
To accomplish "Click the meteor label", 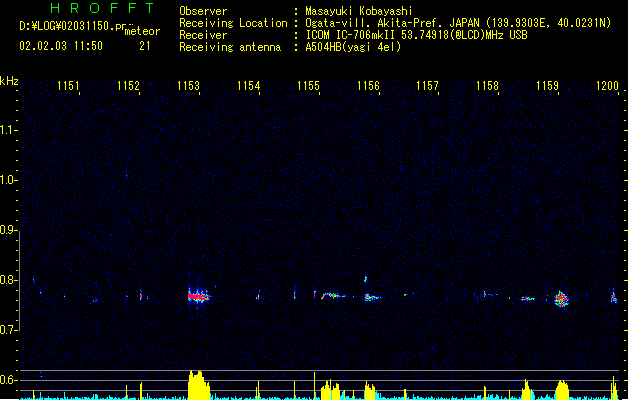I will click(142, 31).
